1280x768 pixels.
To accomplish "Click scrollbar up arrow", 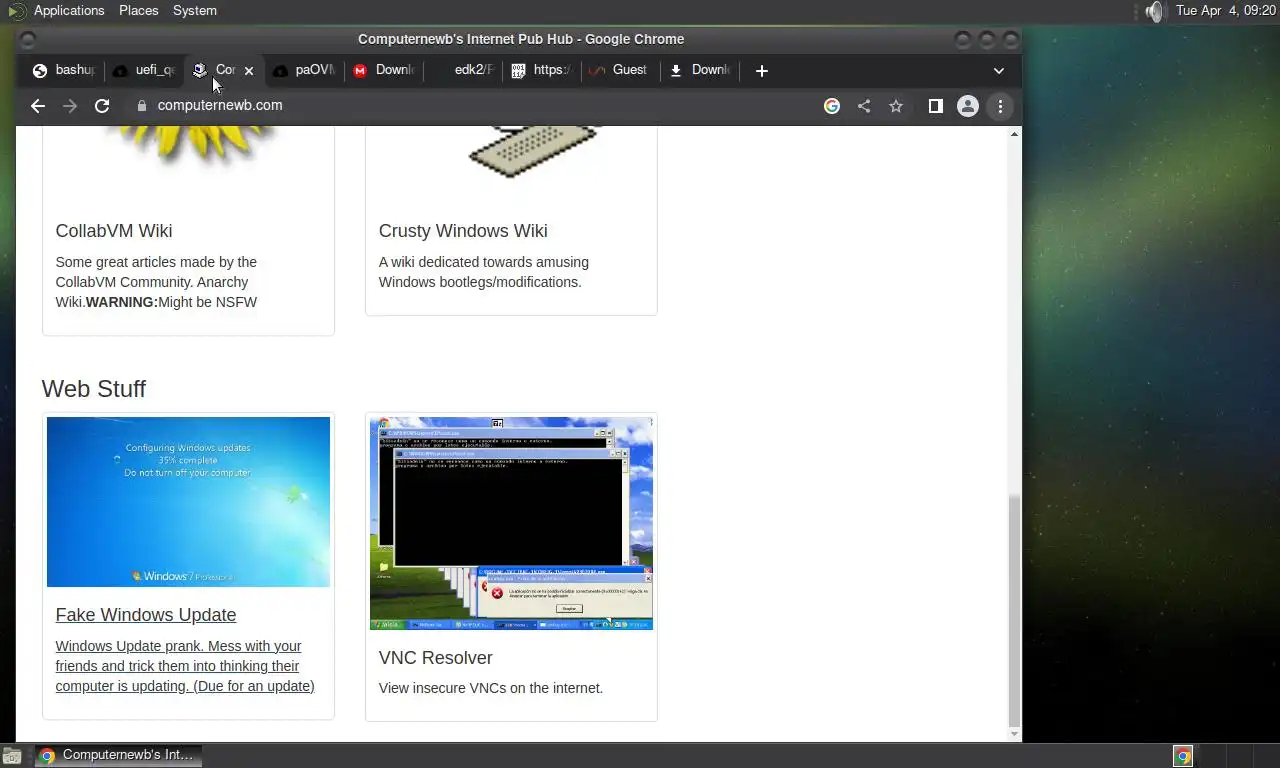I will pyautogui.click(x=1015, y=134).
